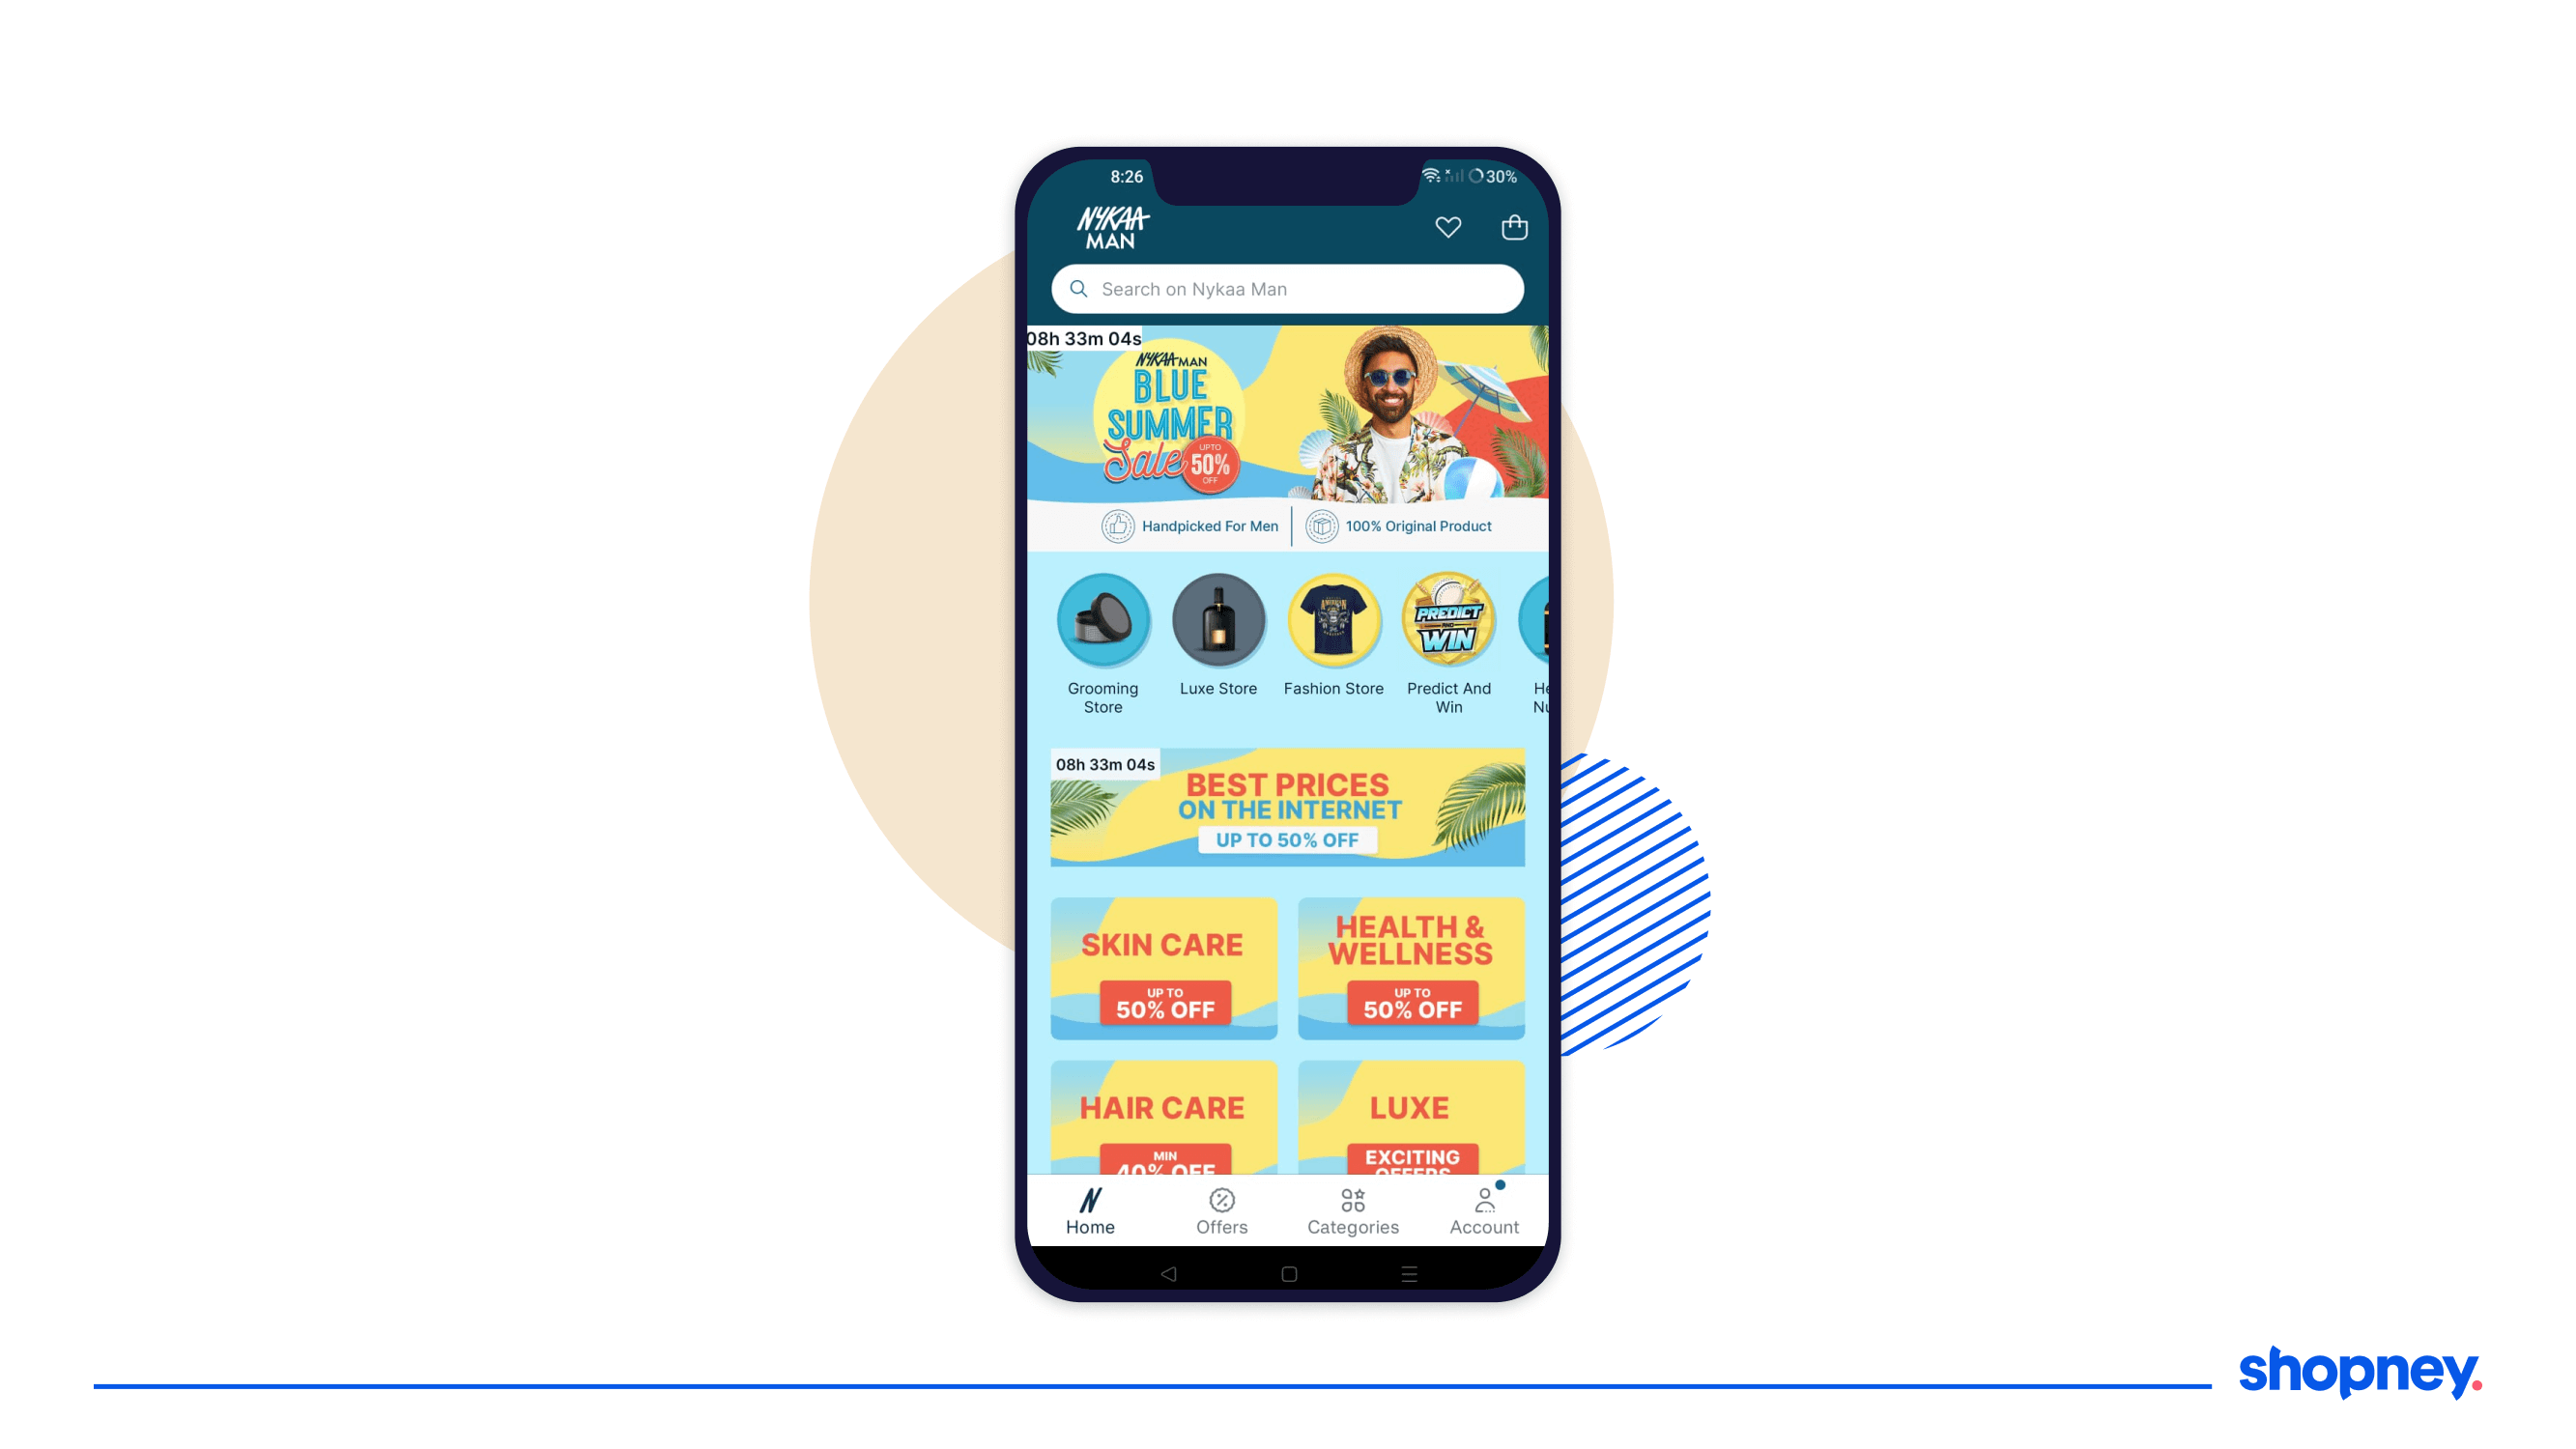The image size is (2576, 1449).
Task: Tap the Nykaa Man logo icon
Action: click(1111, 226)
